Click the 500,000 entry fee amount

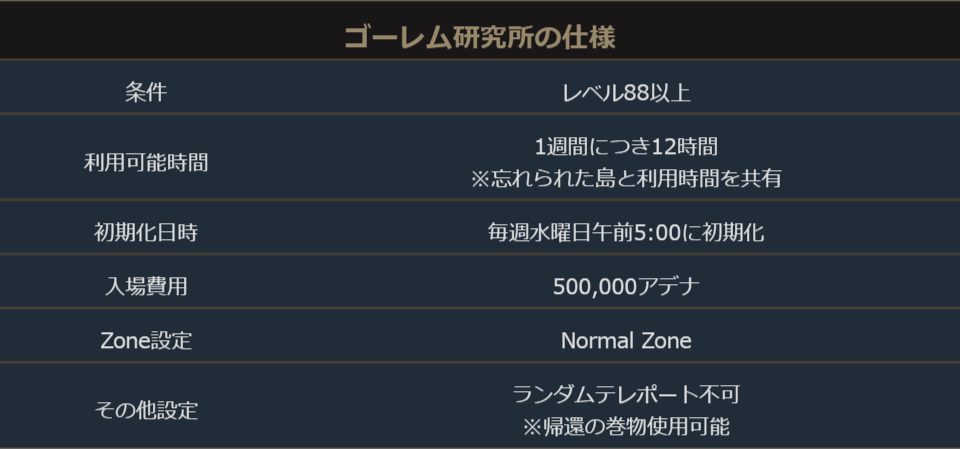594,286
